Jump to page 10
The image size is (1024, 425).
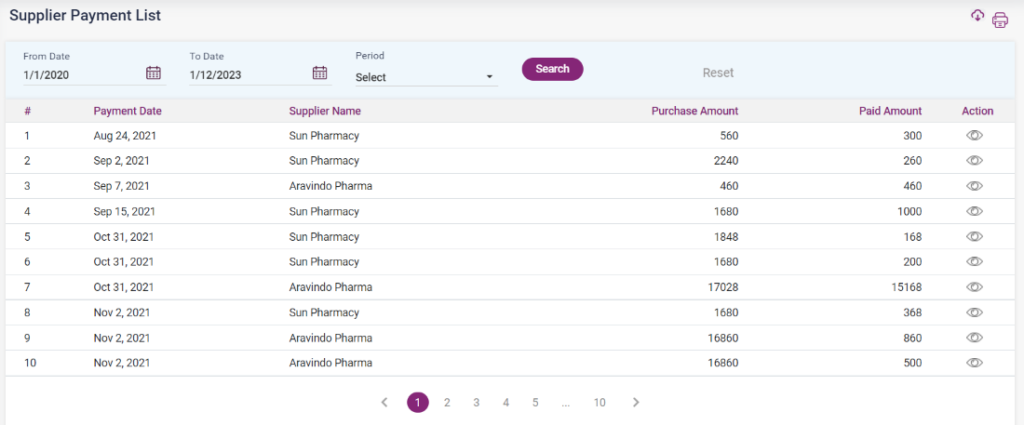point(599,402)
